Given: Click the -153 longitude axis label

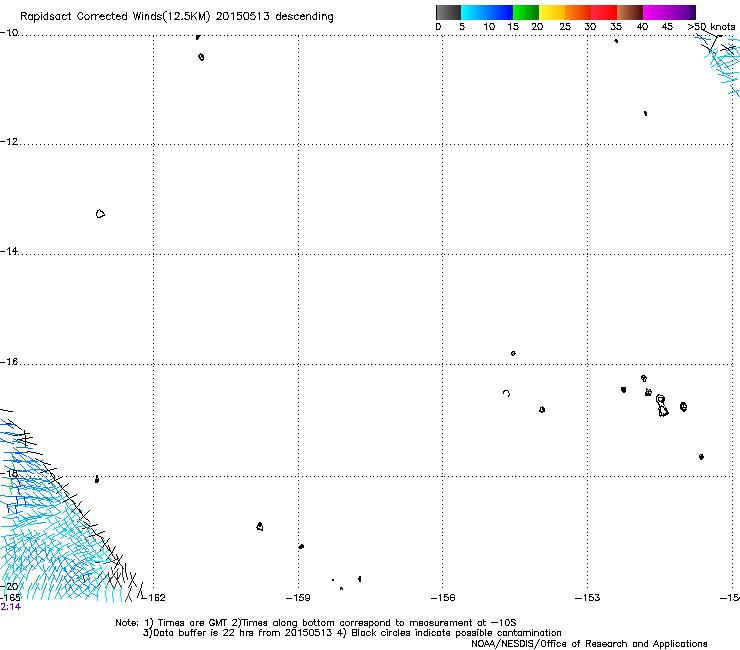Looking at the screenshot, I should [588, 598].
